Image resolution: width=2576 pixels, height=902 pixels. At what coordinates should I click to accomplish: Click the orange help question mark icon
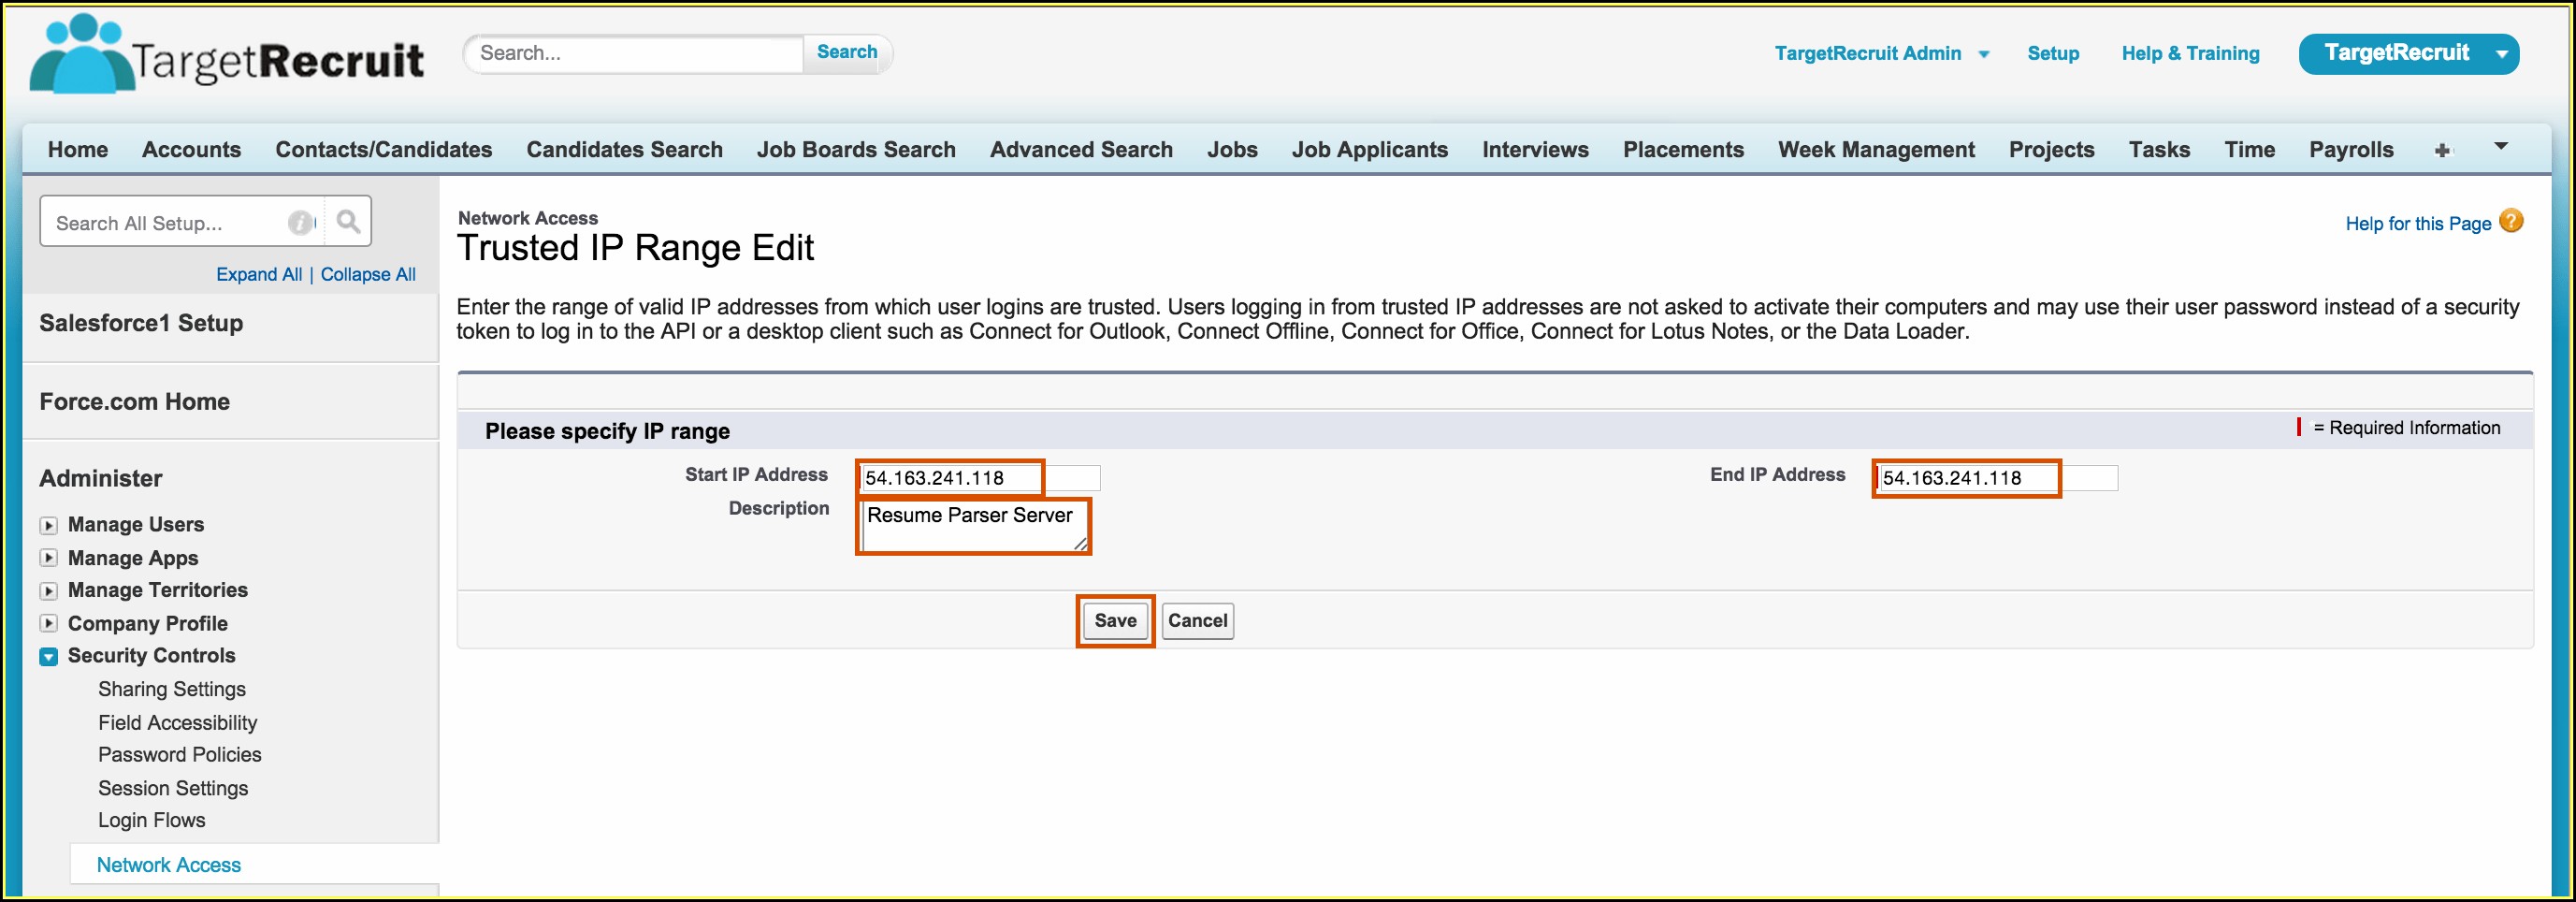(2510, 221)
